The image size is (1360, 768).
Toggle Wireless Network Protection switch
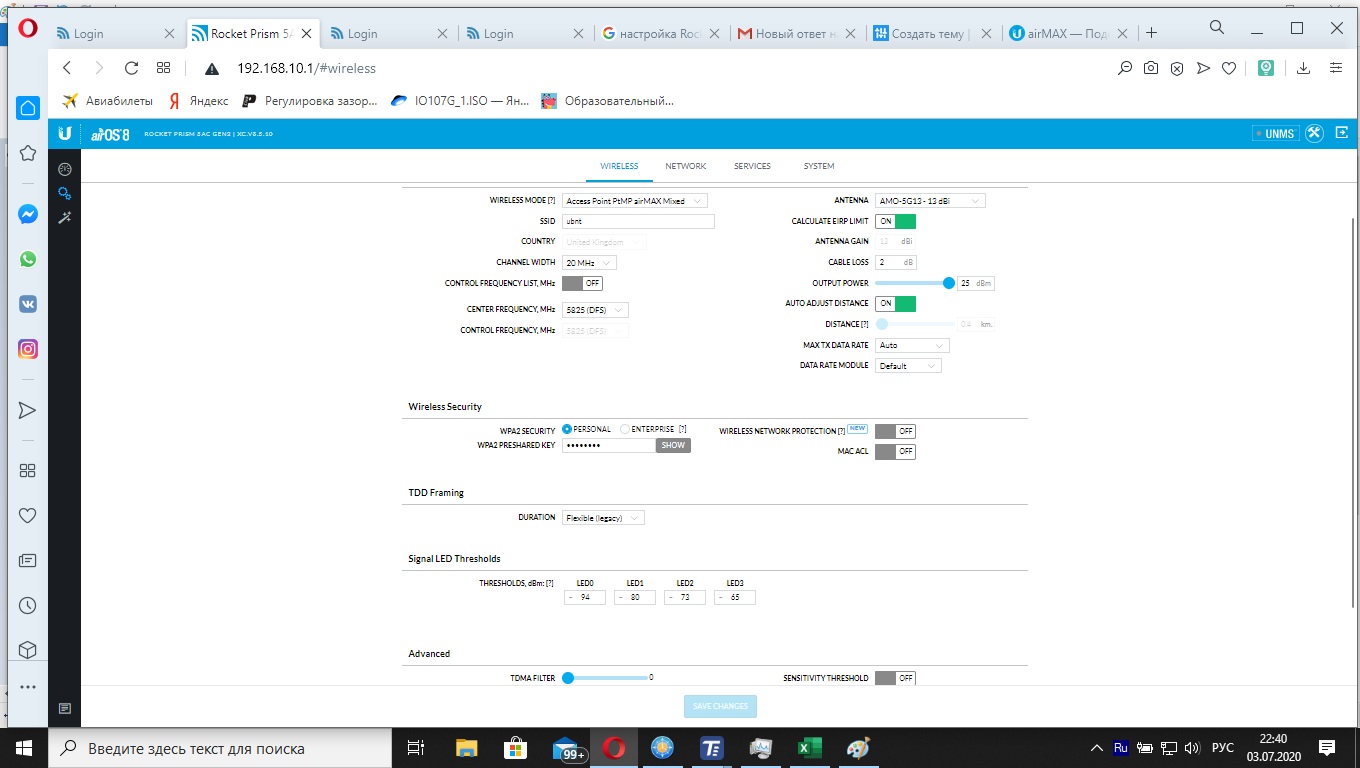[895, 431]
